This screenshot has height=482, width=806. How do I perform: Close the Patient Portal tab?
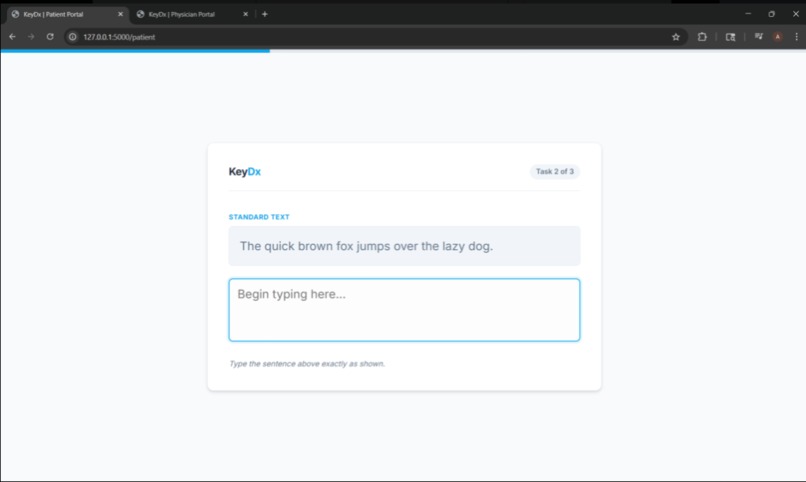(x=120, y=14)
